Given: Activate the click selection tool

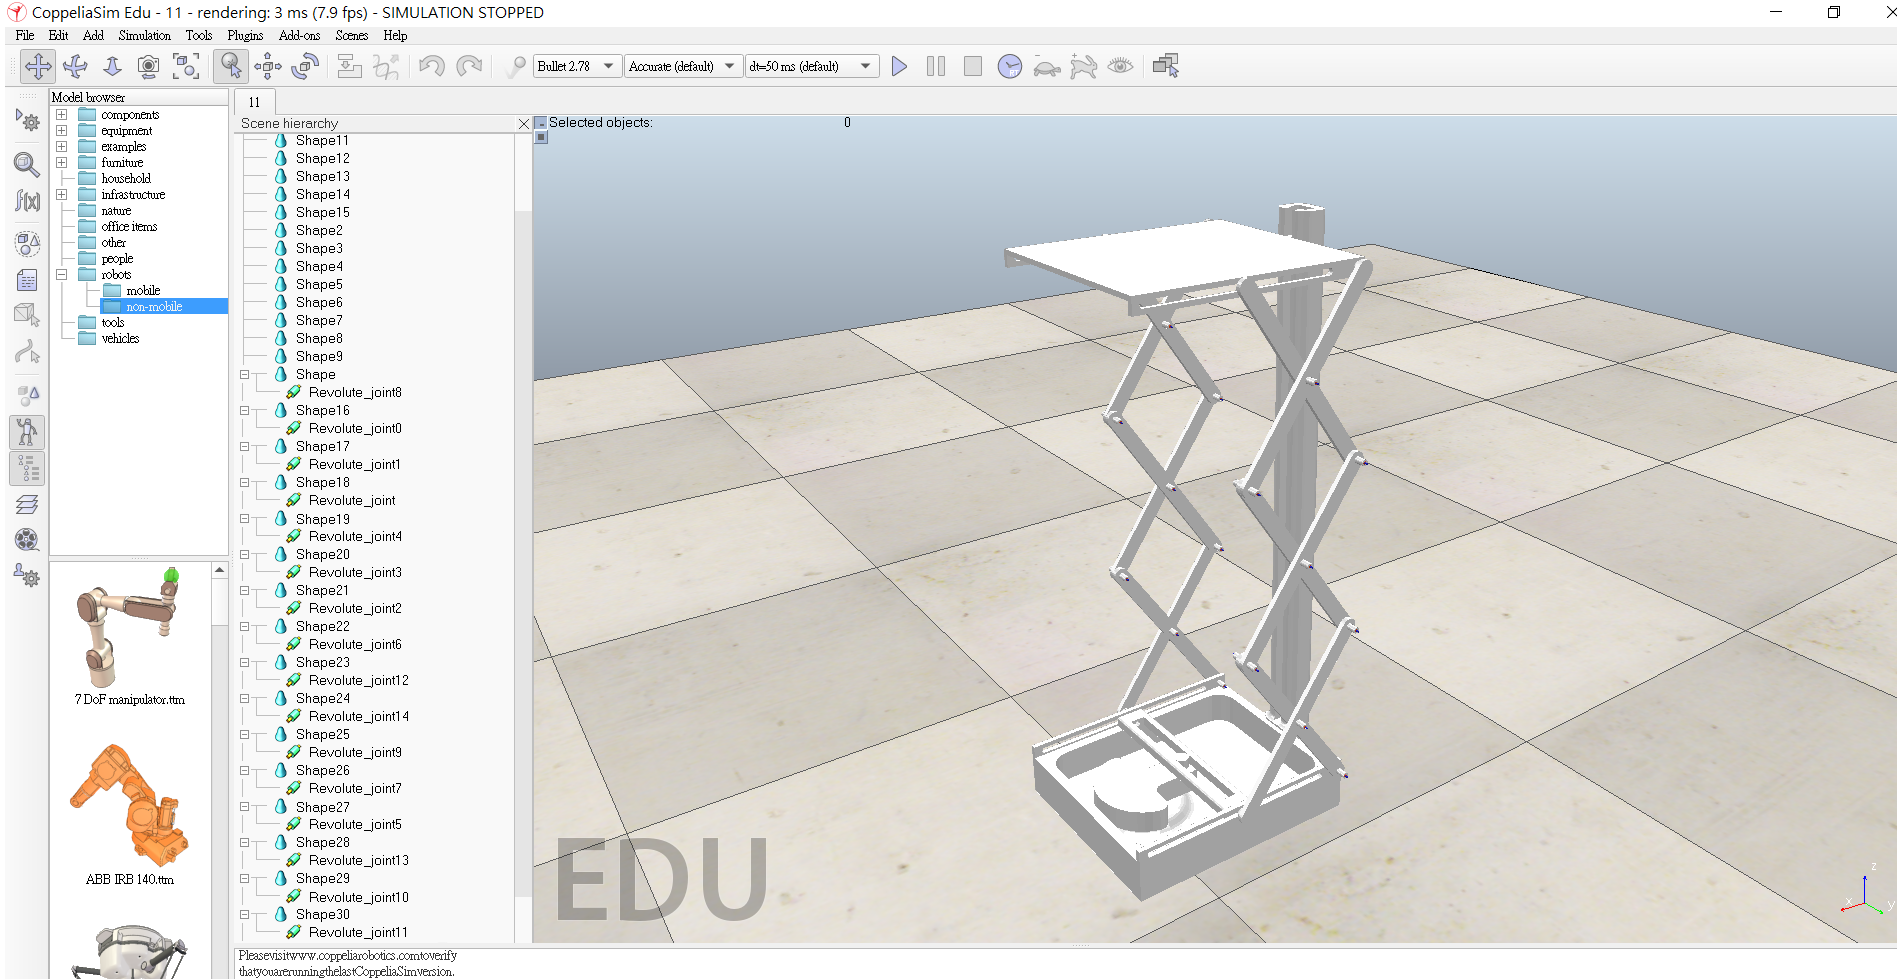Looking at the screenshot, I should (x=231, y=66).
